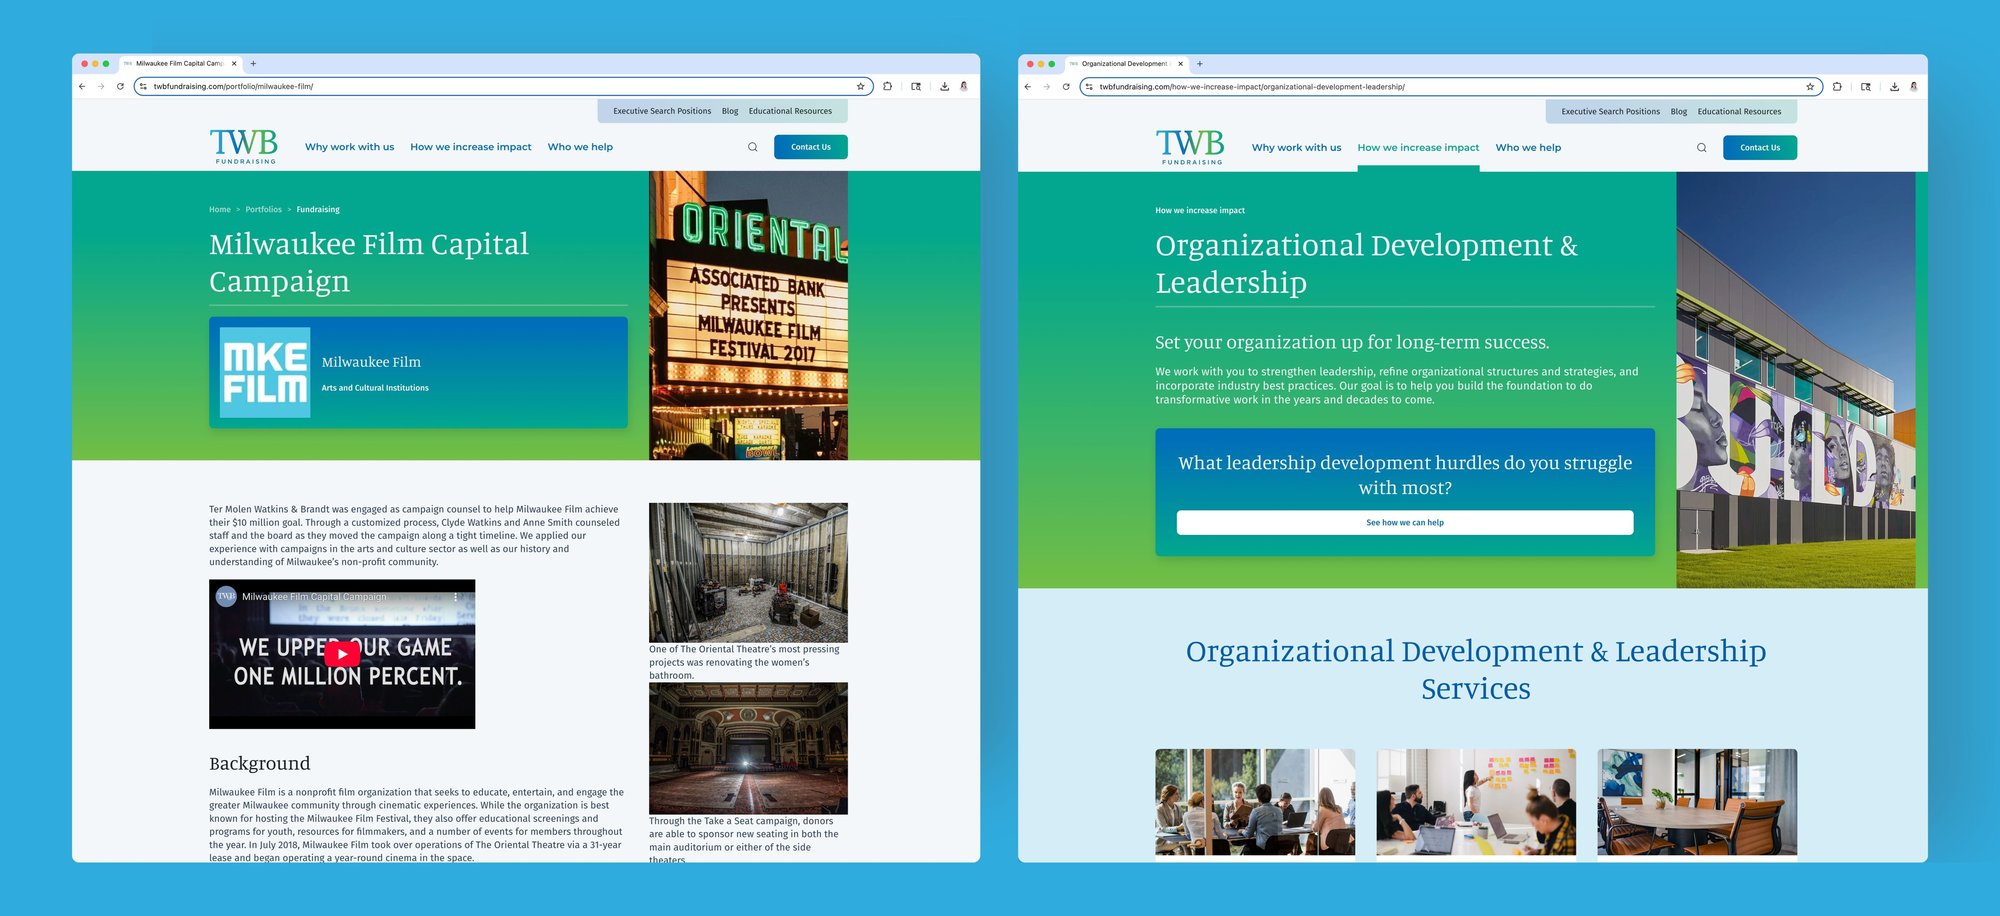
Task: Bookmark the Milwaukee Film page with the star
Action: (860, 86)
